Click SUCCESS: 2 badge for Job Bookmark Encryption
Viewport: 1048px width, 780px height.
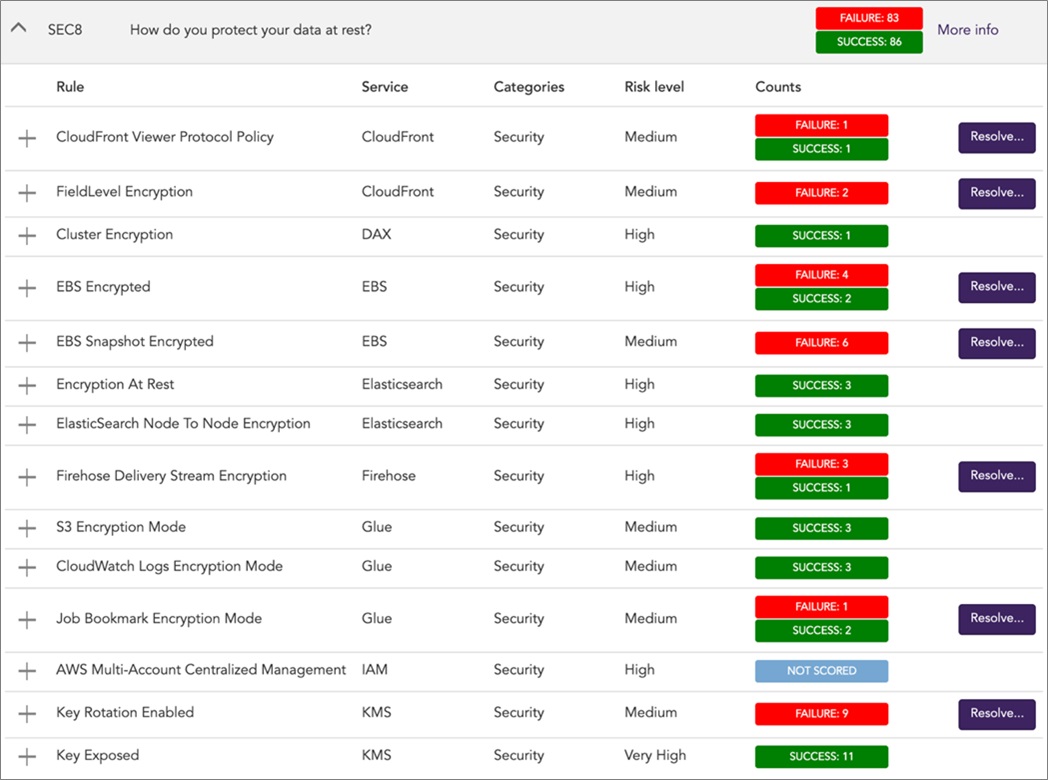click(x=821, y=631)
